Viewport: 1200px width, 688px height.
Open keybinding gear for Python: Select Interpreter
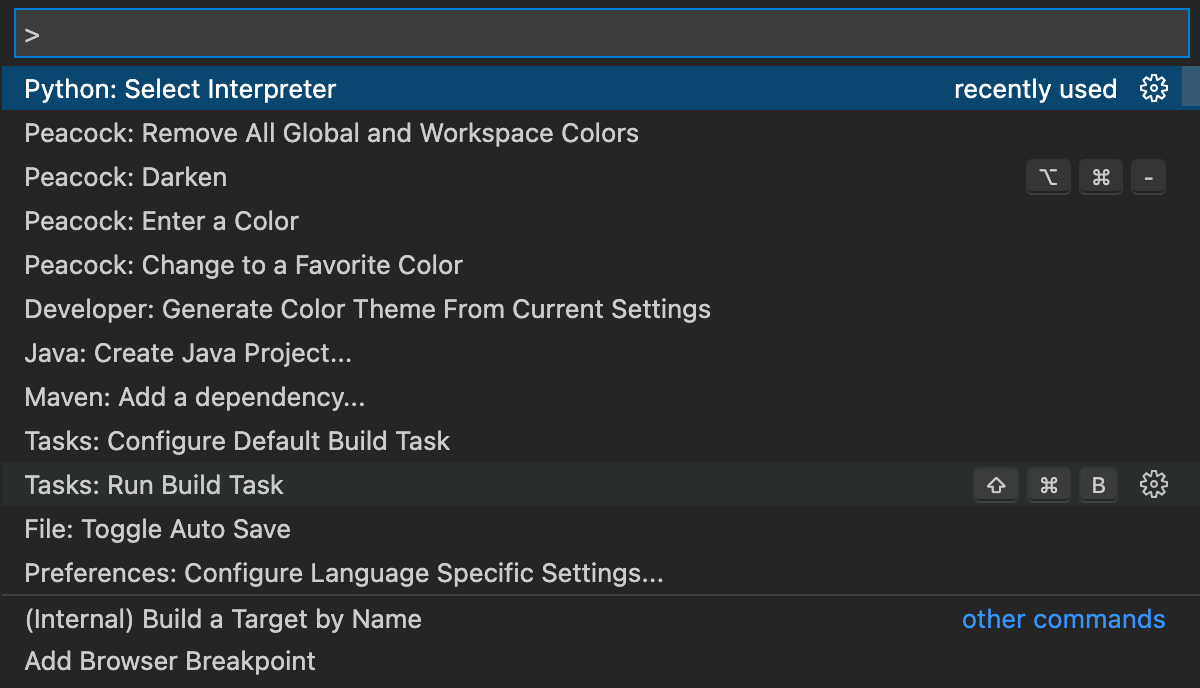tap(1154, 89)
